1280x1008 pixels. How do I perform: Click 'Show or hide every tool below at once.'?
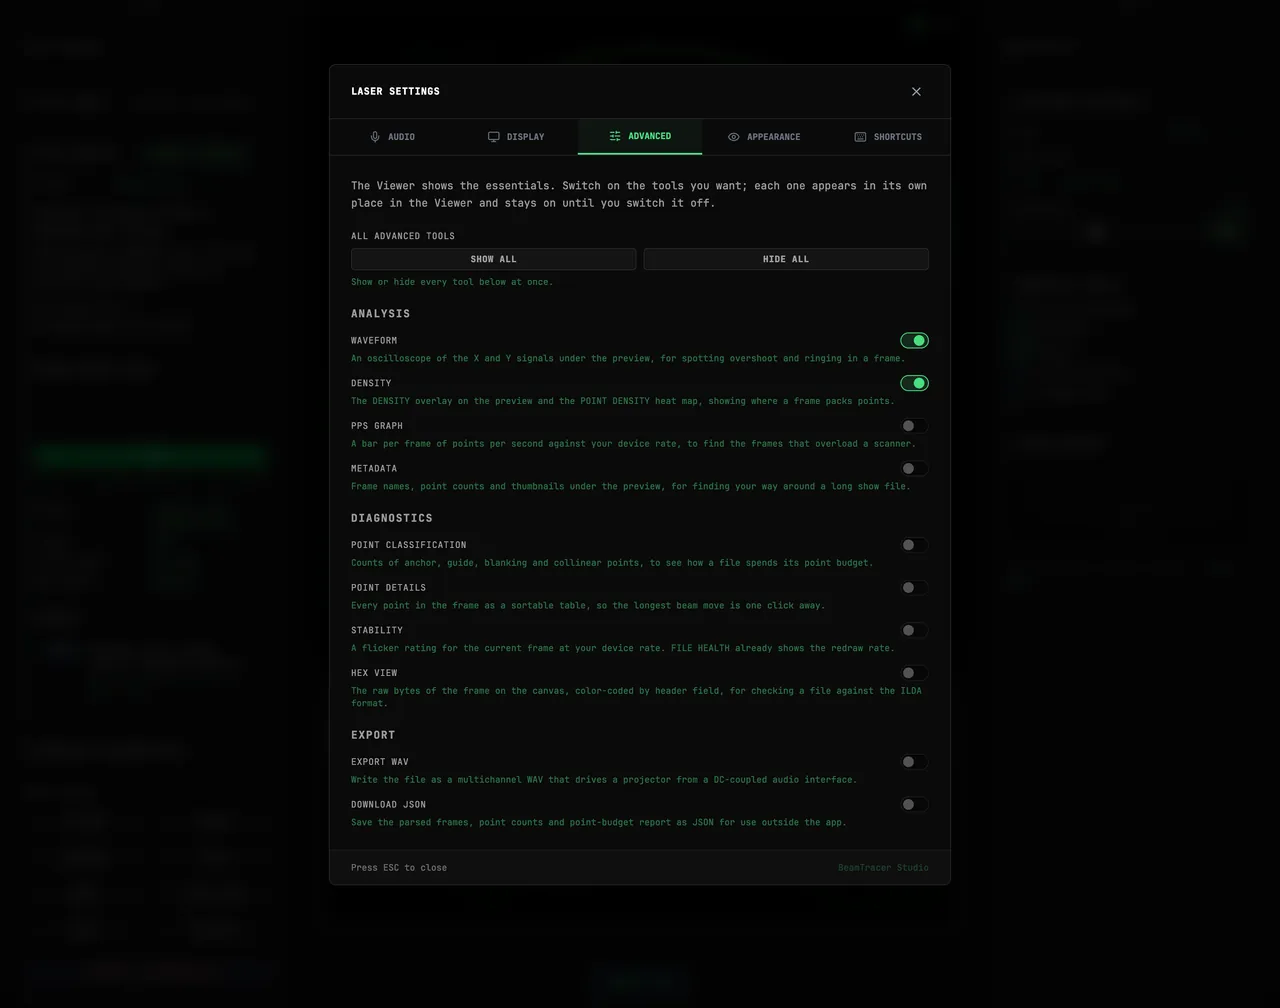point(452,282)
